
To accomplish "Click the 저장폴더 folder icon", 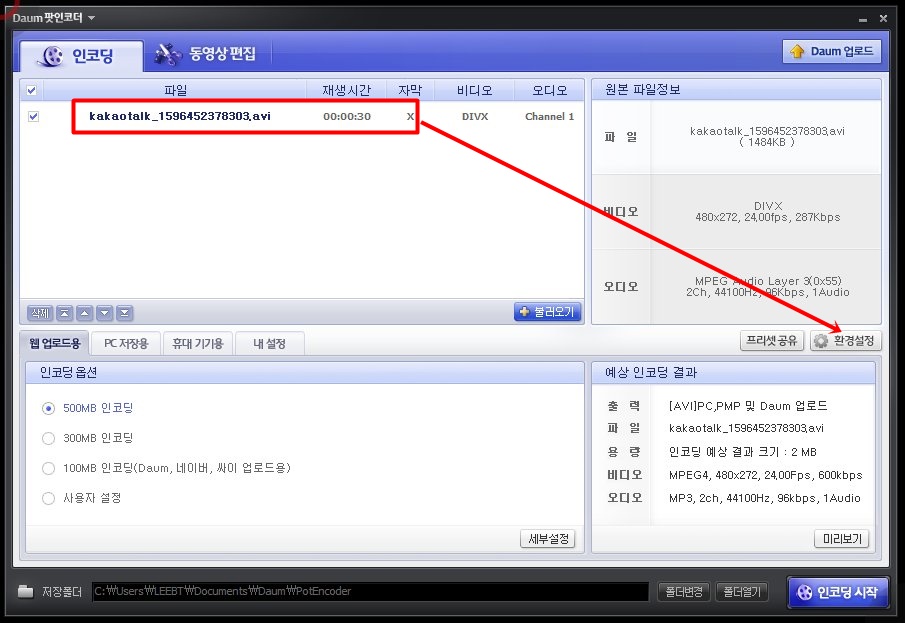I will pyautogui.click(x=25, y=591).
